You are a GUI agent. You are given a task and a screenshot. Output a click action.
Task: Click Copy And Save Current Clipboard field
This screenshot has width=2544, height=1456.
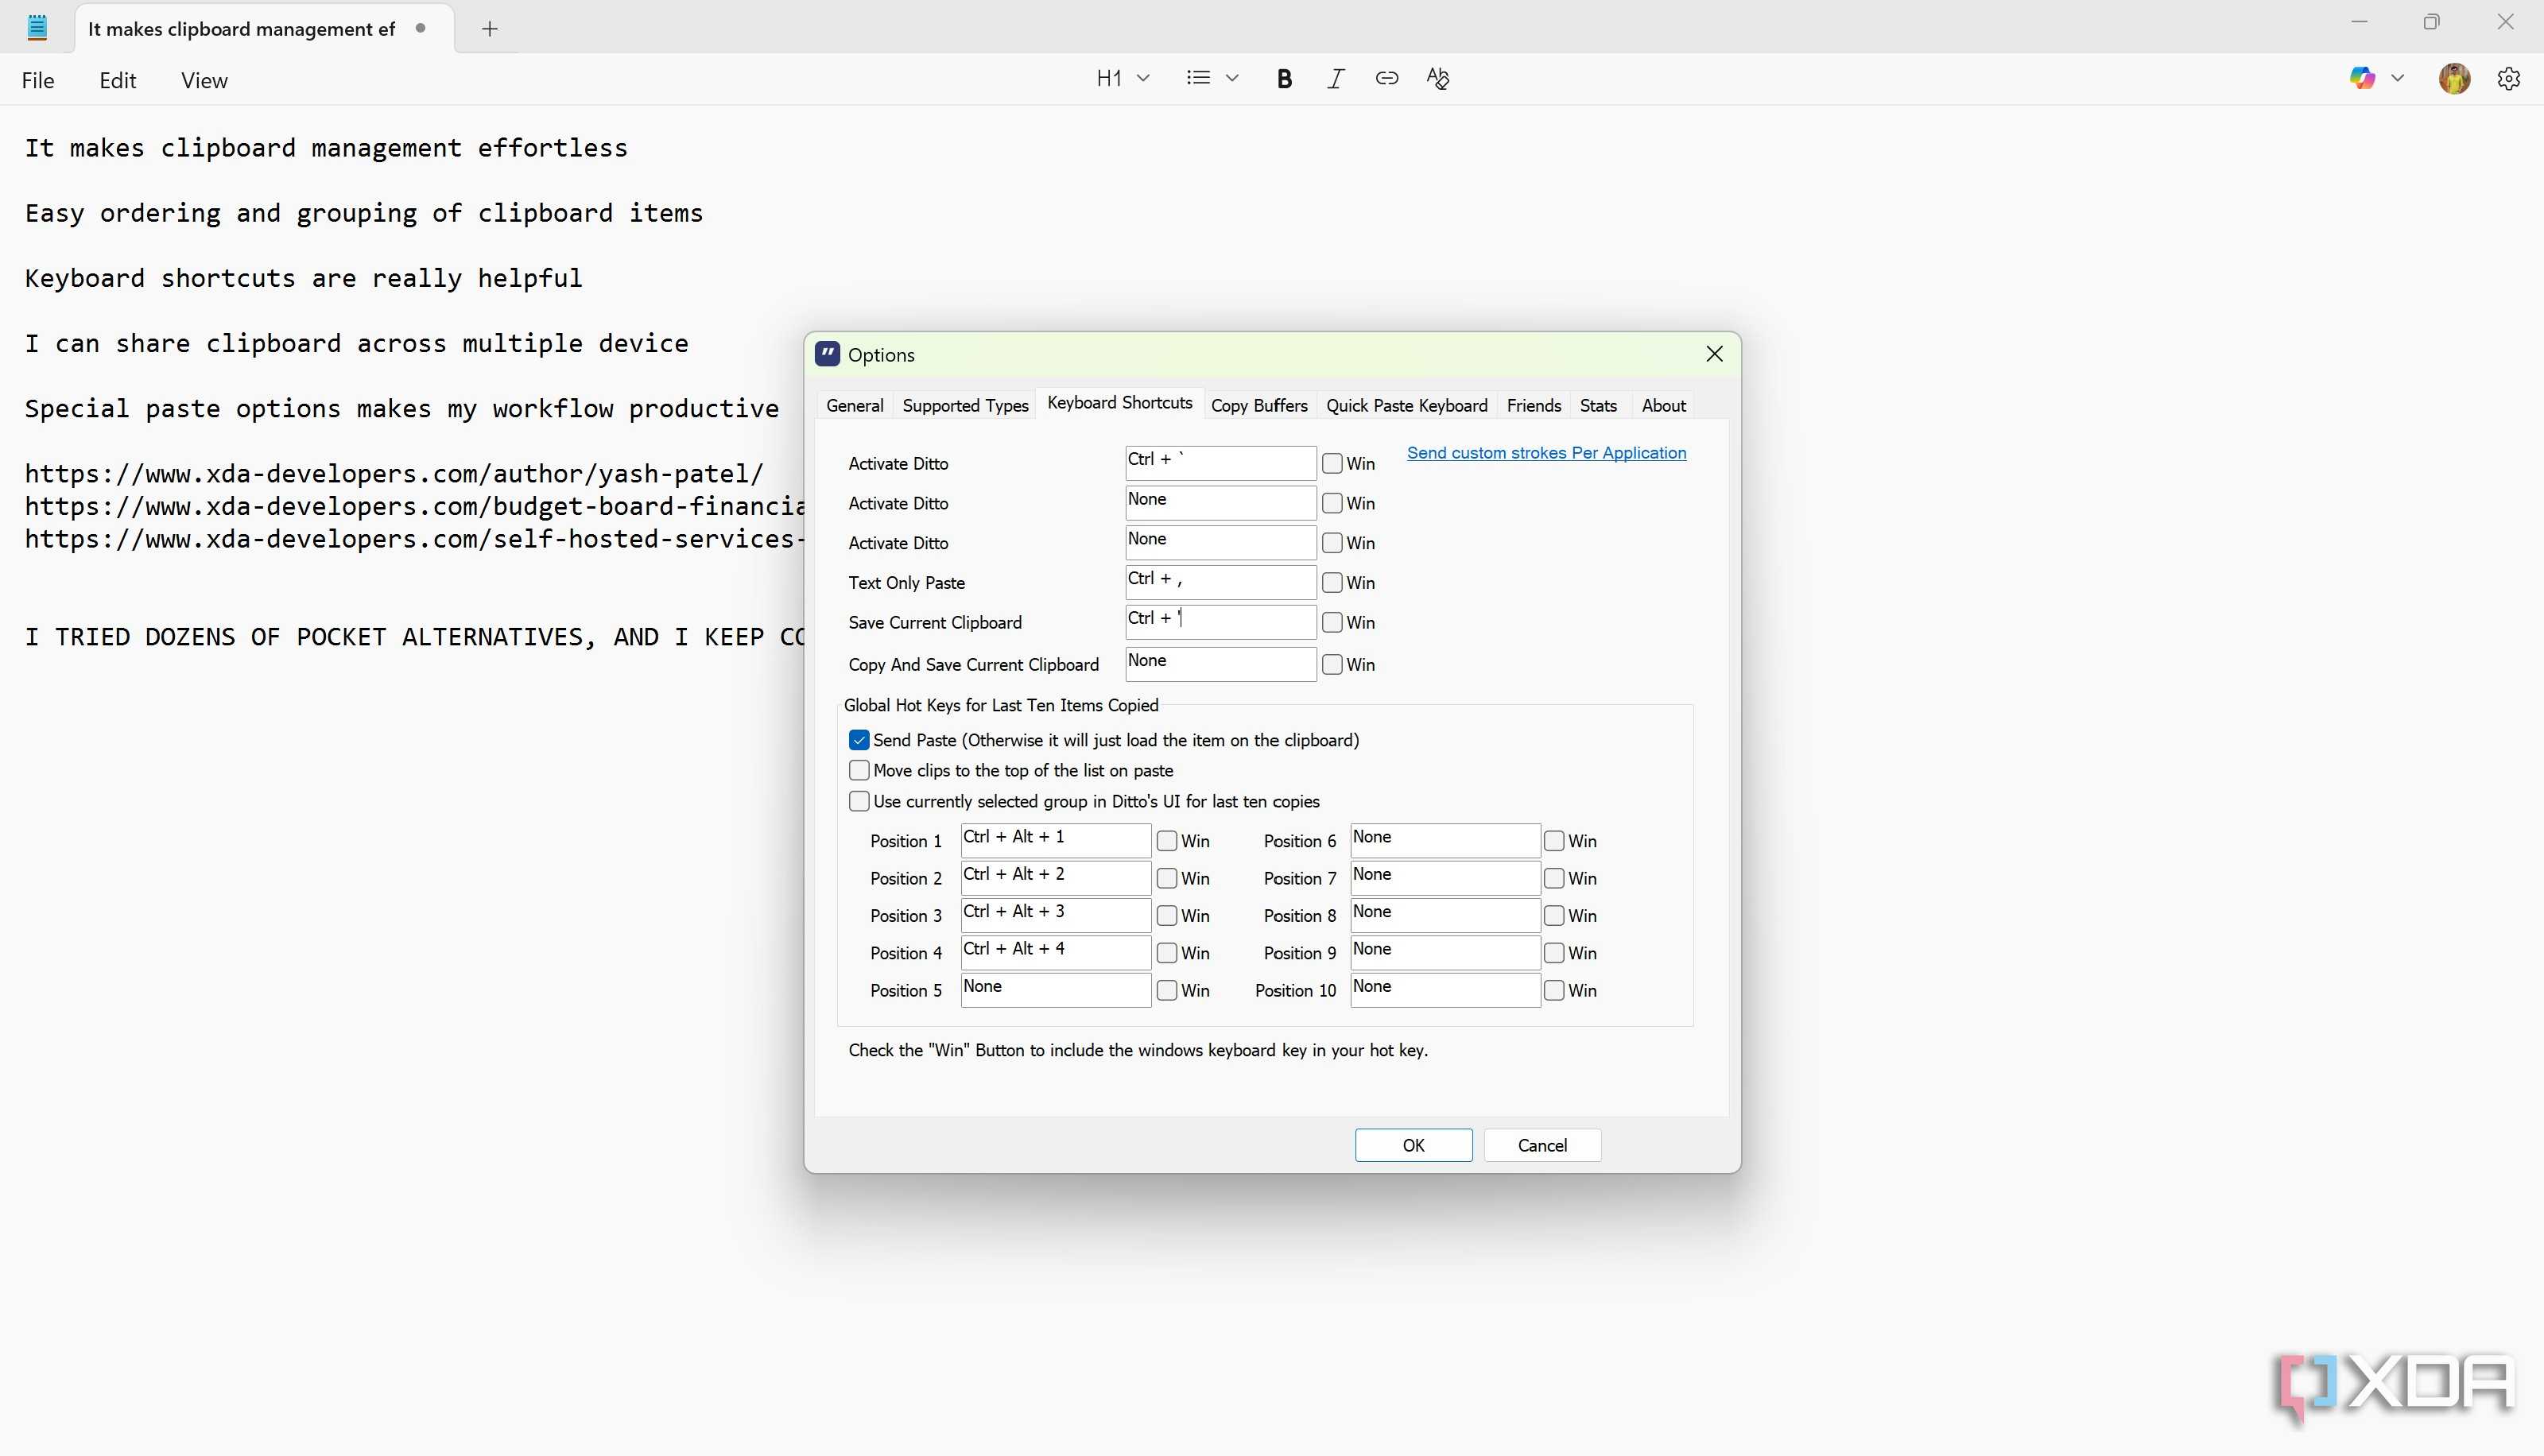pyautogui.click(x=1220, y=664)
